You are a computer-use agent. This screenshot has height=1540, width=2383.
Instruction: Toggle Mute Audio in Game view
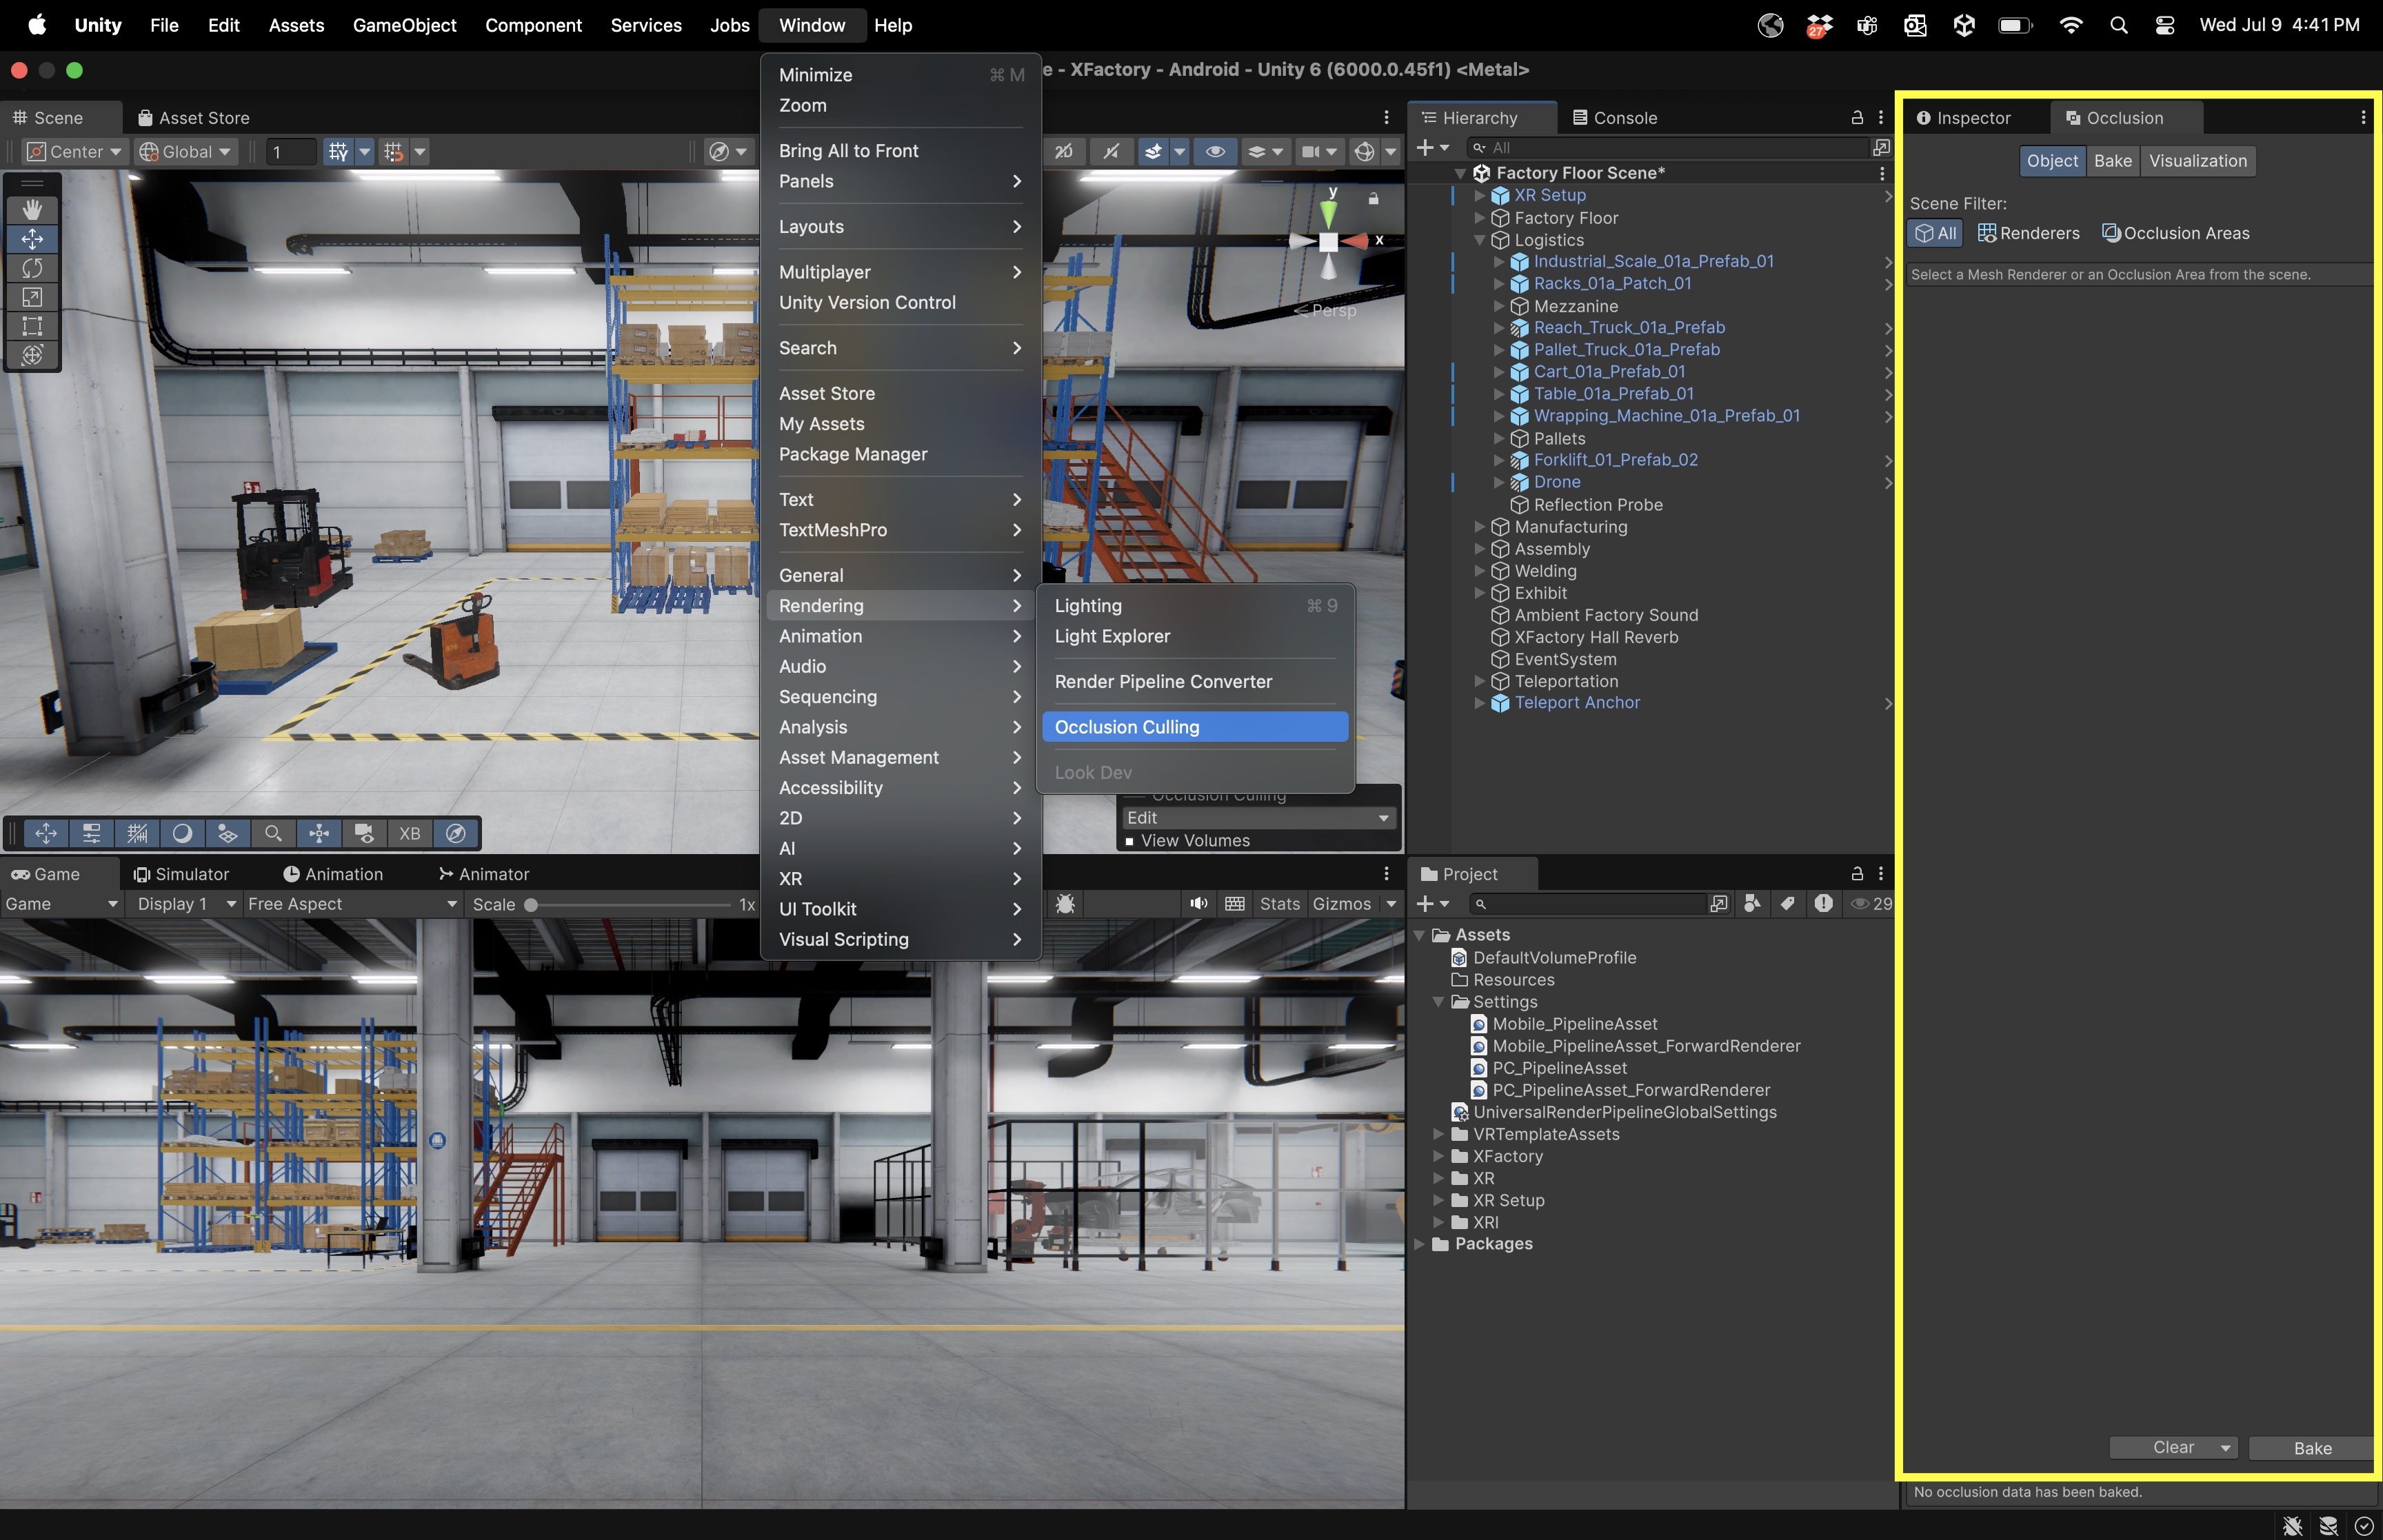pyautogui.click(x=1198, y=904)
